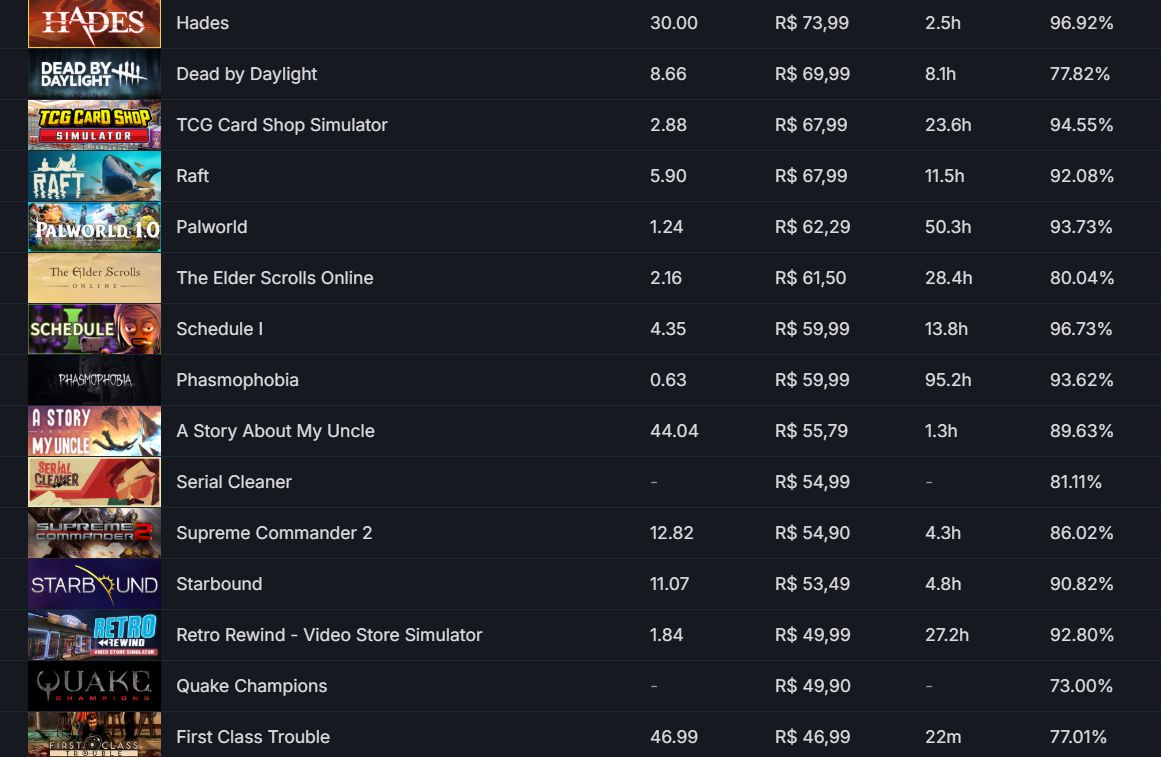
Task: Open the First Class Trouble thumbnail
Action: click(94, 735)
